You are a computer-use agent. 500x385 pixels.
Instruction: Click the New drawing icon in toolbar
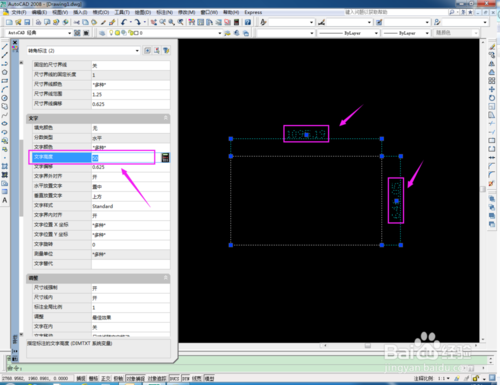pos(9,22)
